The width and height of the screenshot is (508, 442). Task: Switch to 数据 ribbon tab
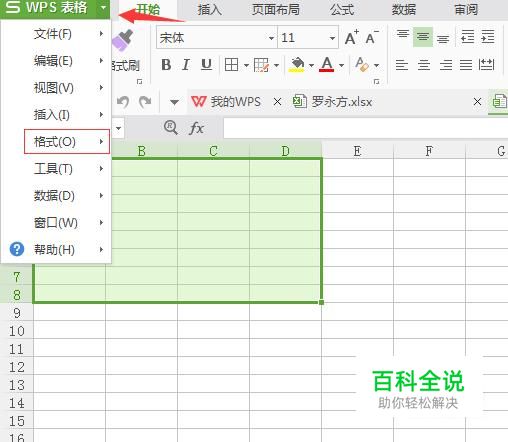404,9
